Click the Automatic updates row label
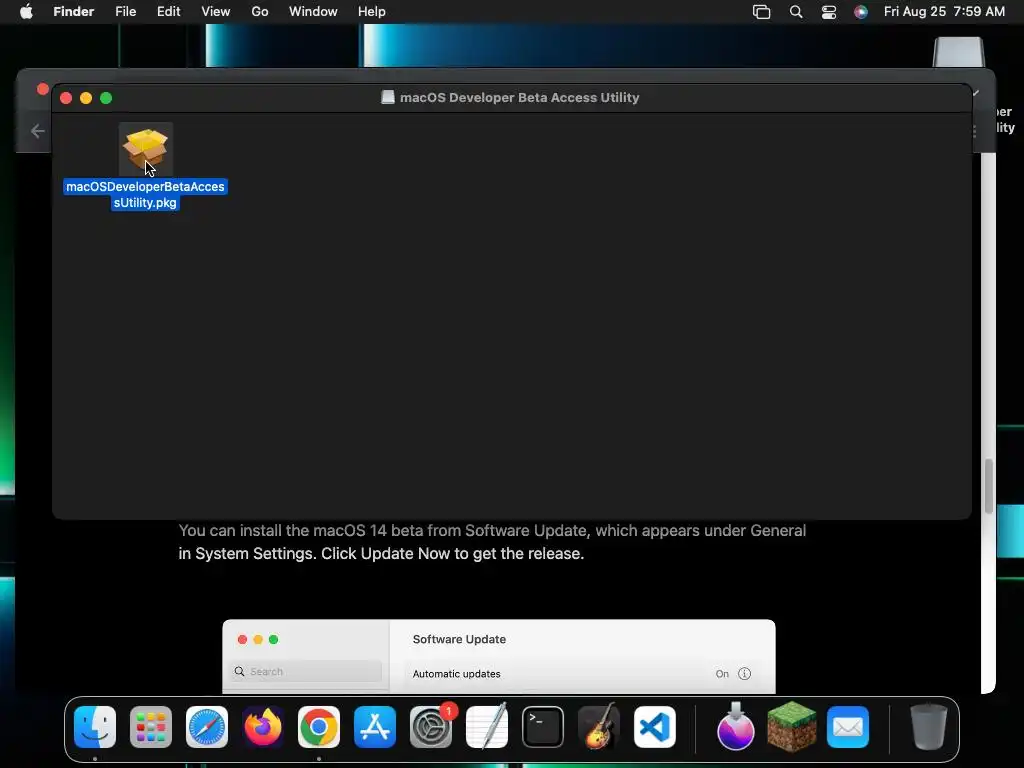1024x768 pixels. [x=456, y=674]
